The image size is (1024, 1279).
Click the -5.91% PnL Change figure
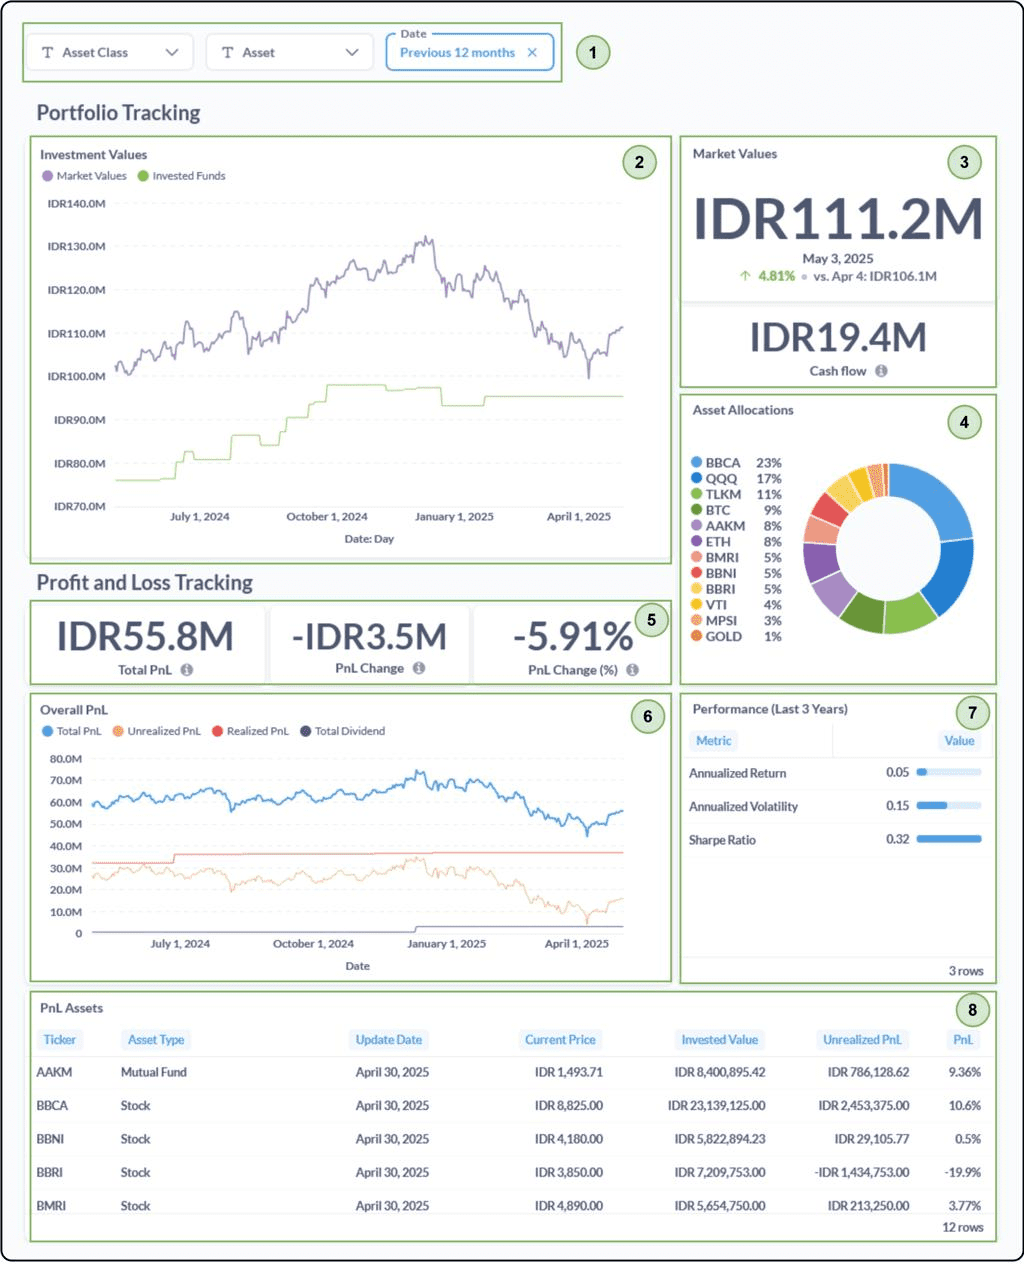point(573,637)
